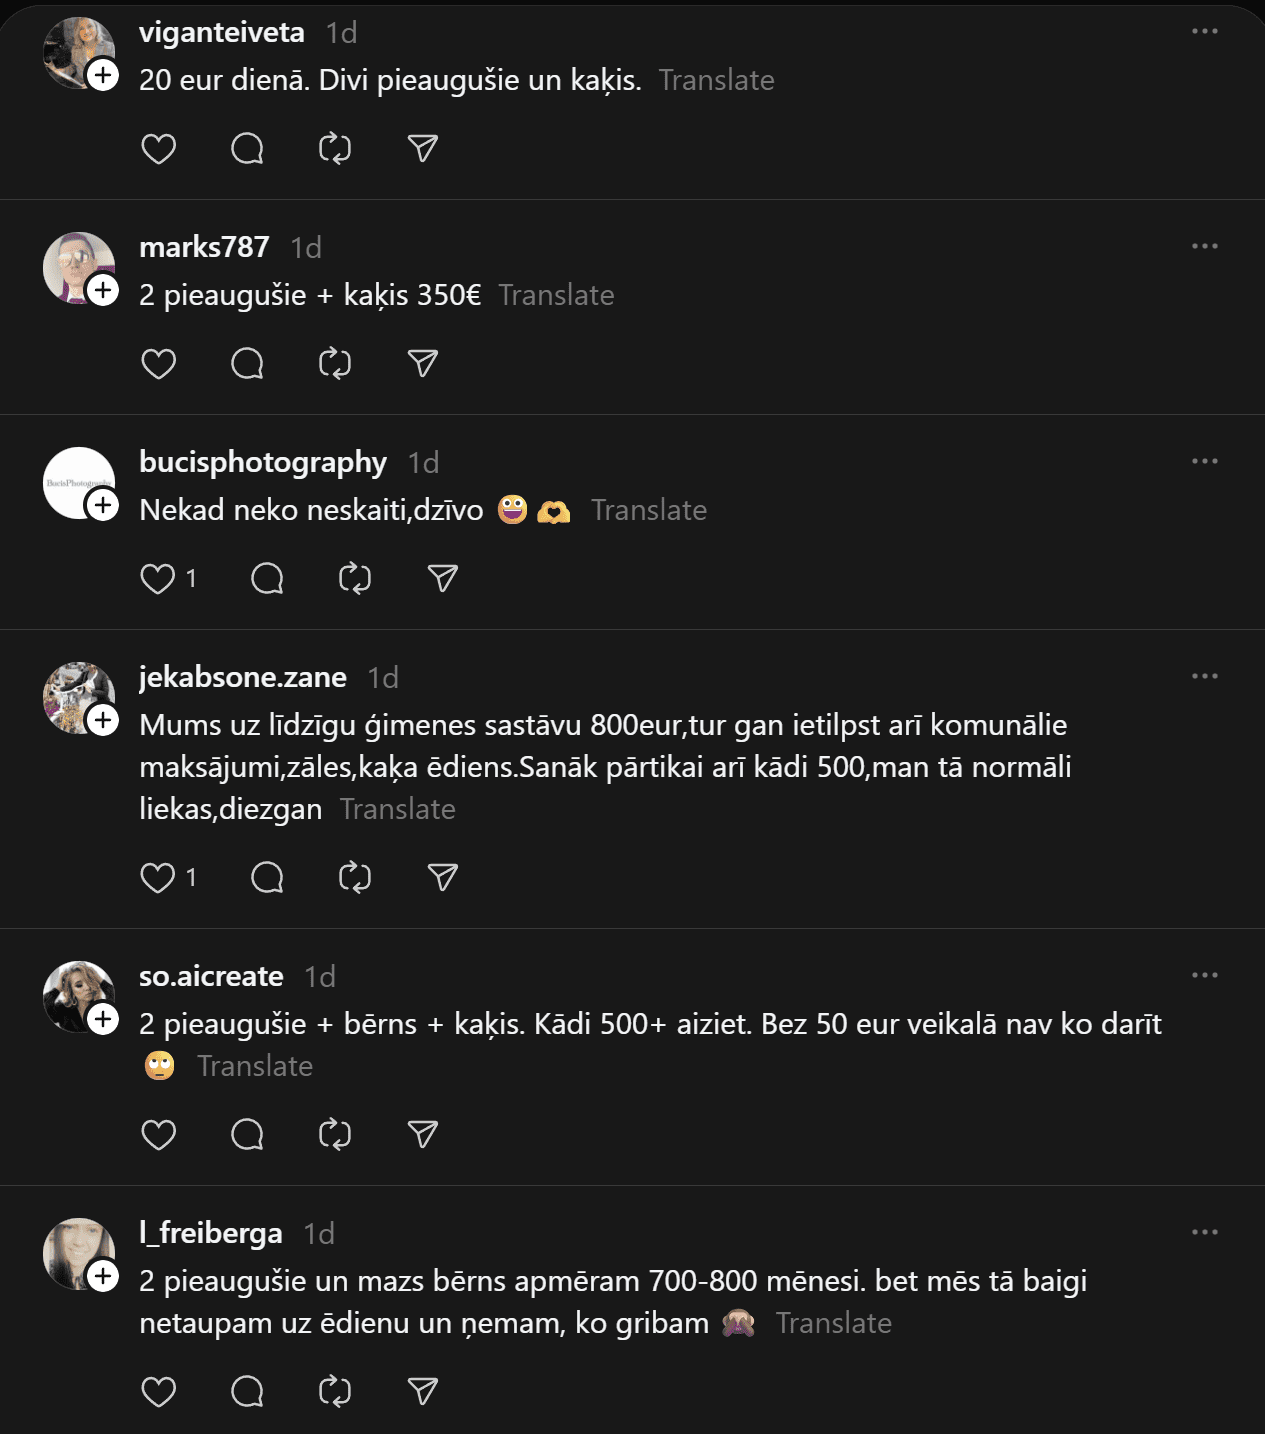Reply to l_freiberga's comment
The image size is (1265, 1434).
pyautogui.click(x=247, y=1392)
